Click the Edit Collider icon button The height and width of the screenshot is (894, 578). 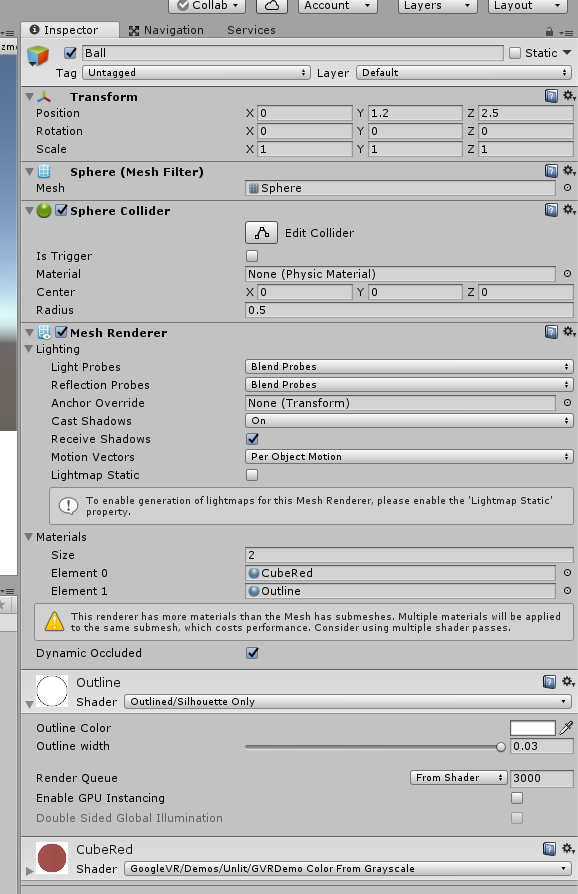pos(262,233)
